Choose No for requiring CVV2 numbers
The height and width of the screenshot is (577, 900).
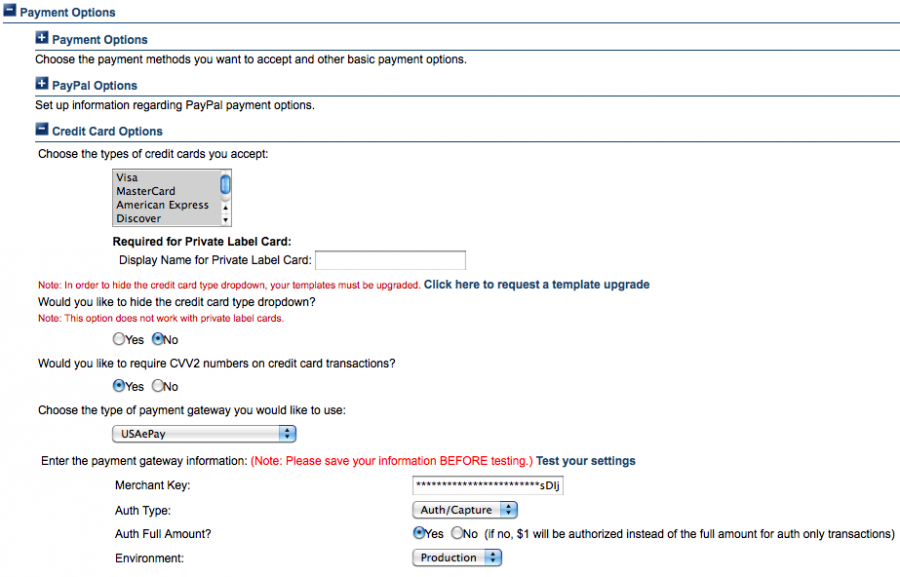point(157,386)
